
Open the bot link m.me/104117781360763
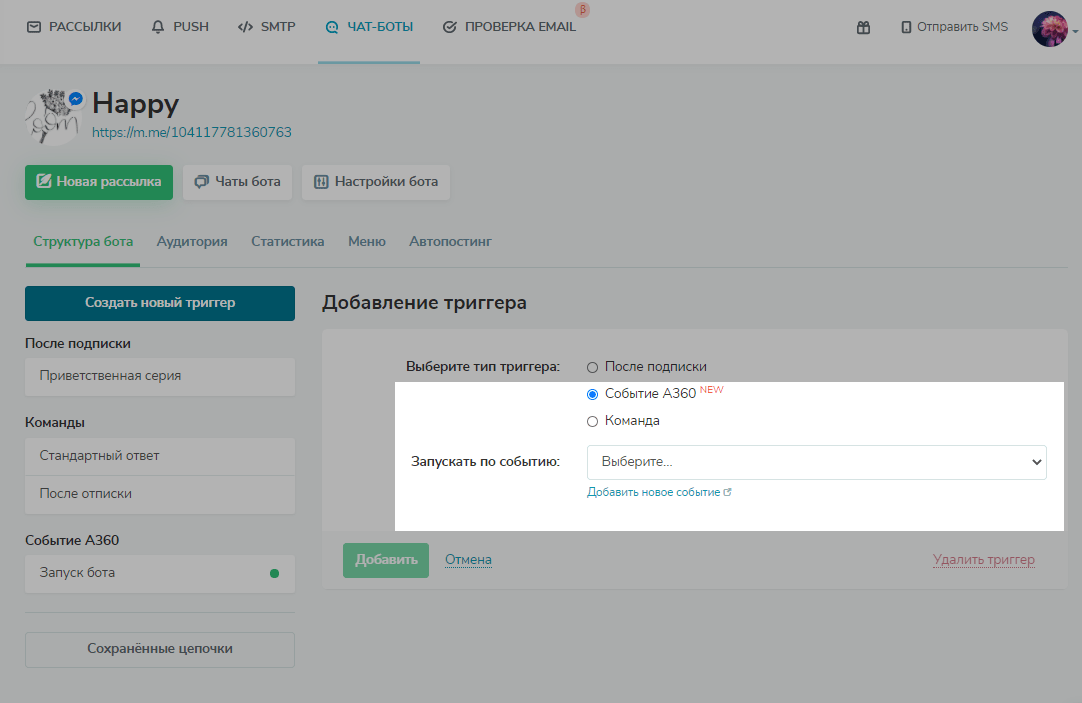coord(192,132)
